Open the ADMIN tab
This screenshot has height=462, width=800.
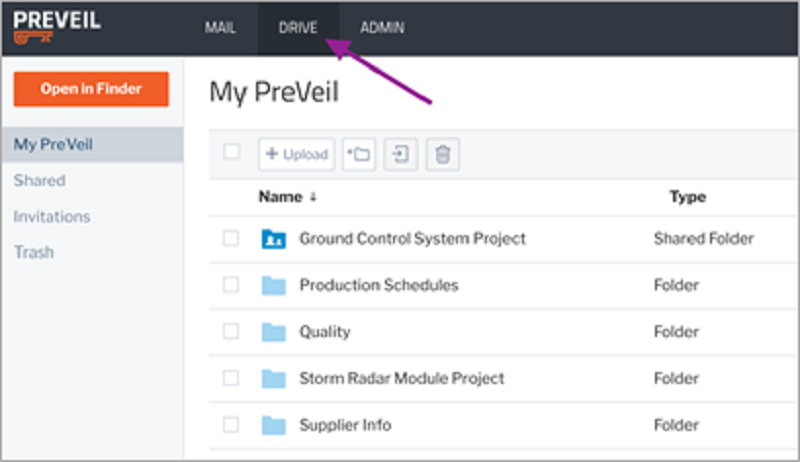(x=382, y=28)
